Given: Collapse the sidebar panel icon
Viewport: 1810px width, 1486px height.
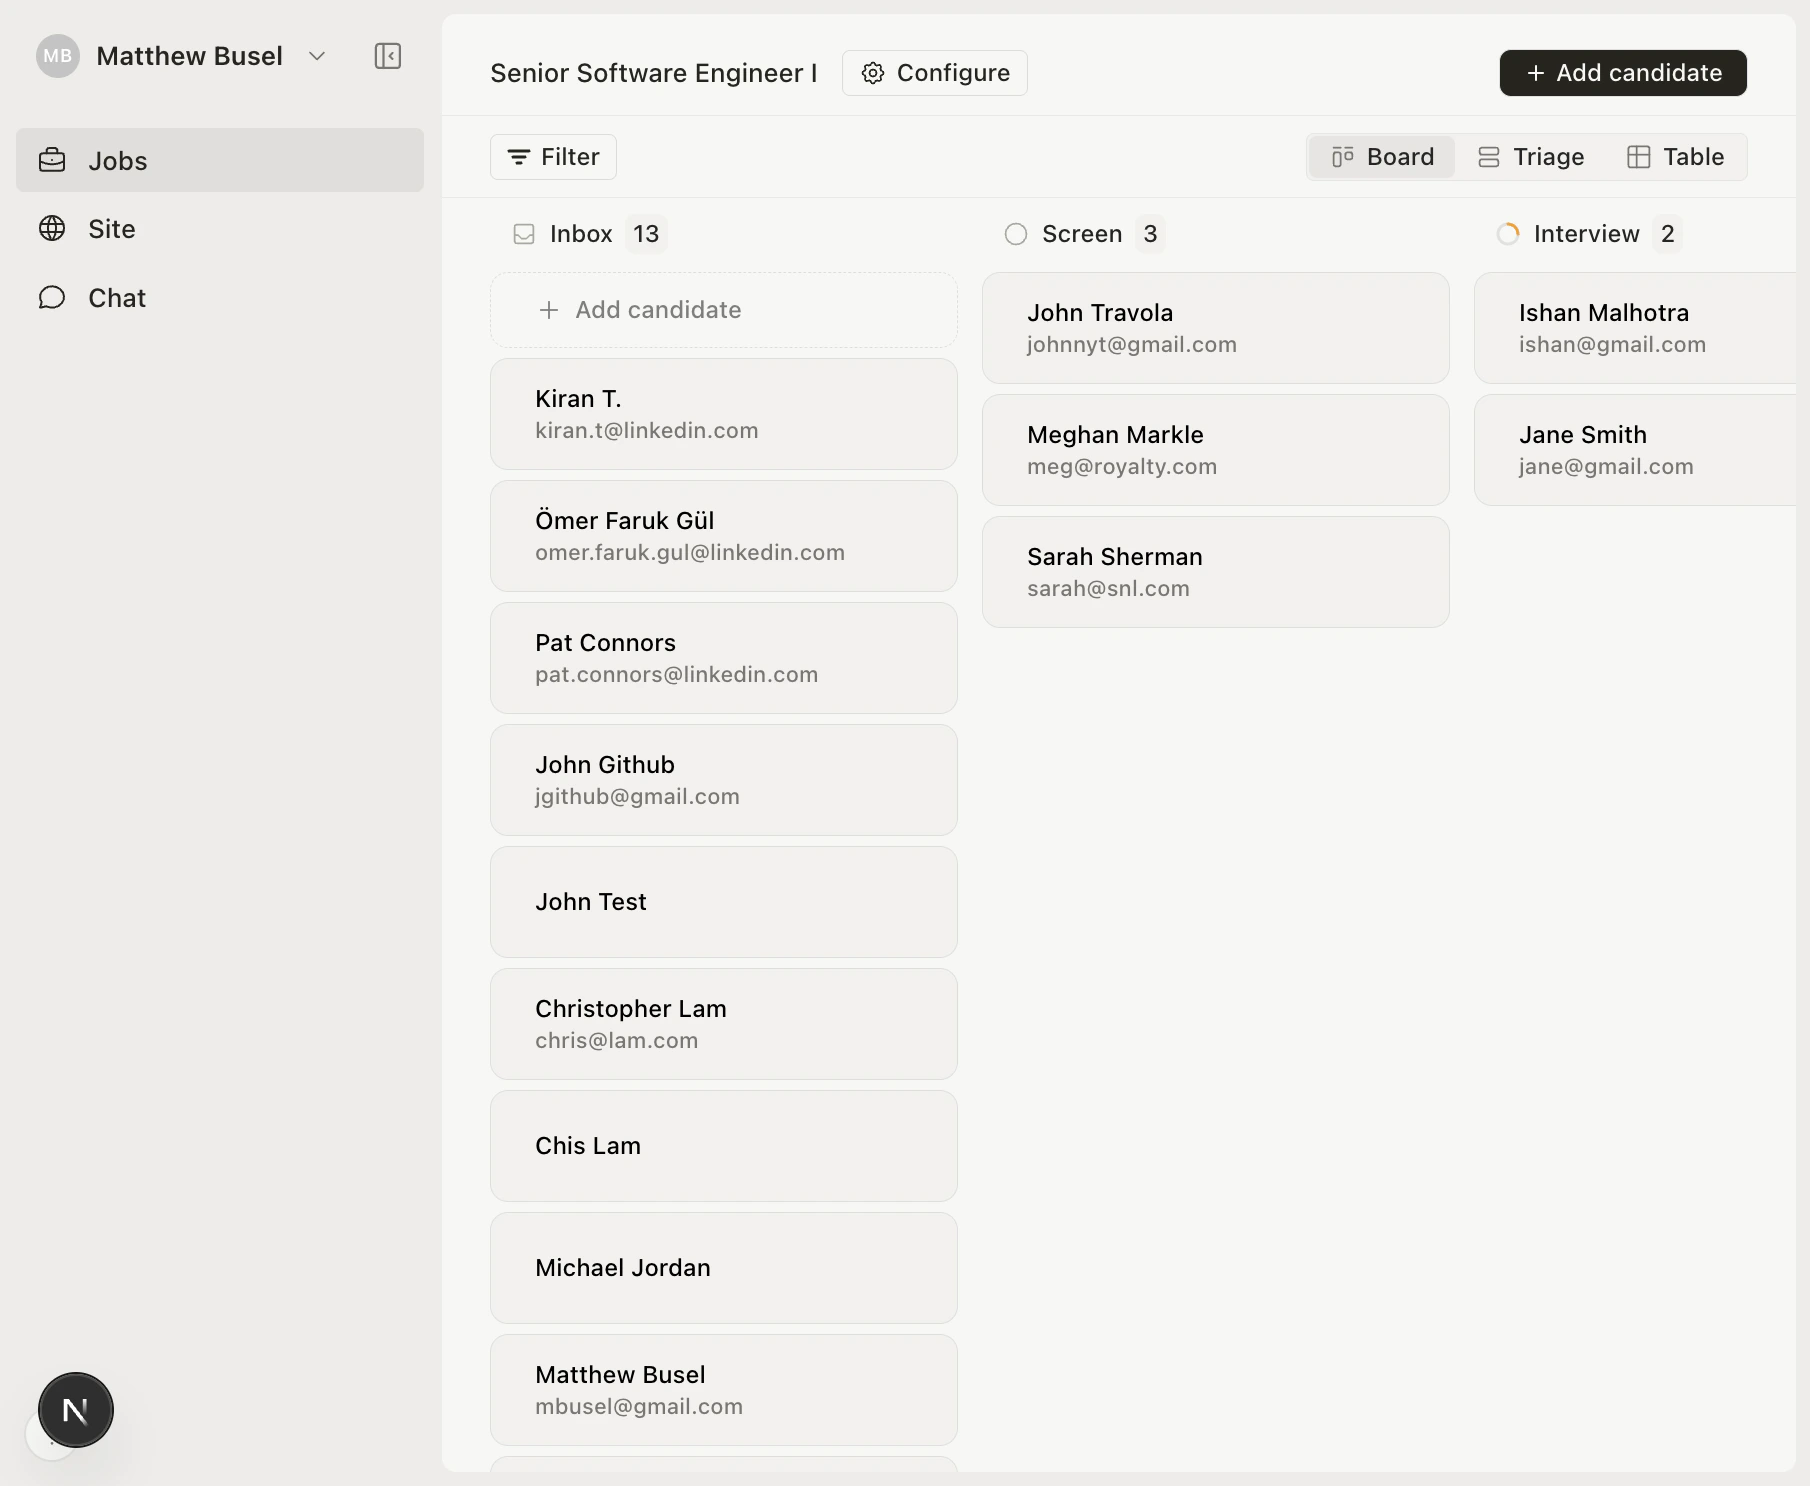Looking at the screenshot, I should 388,56.
